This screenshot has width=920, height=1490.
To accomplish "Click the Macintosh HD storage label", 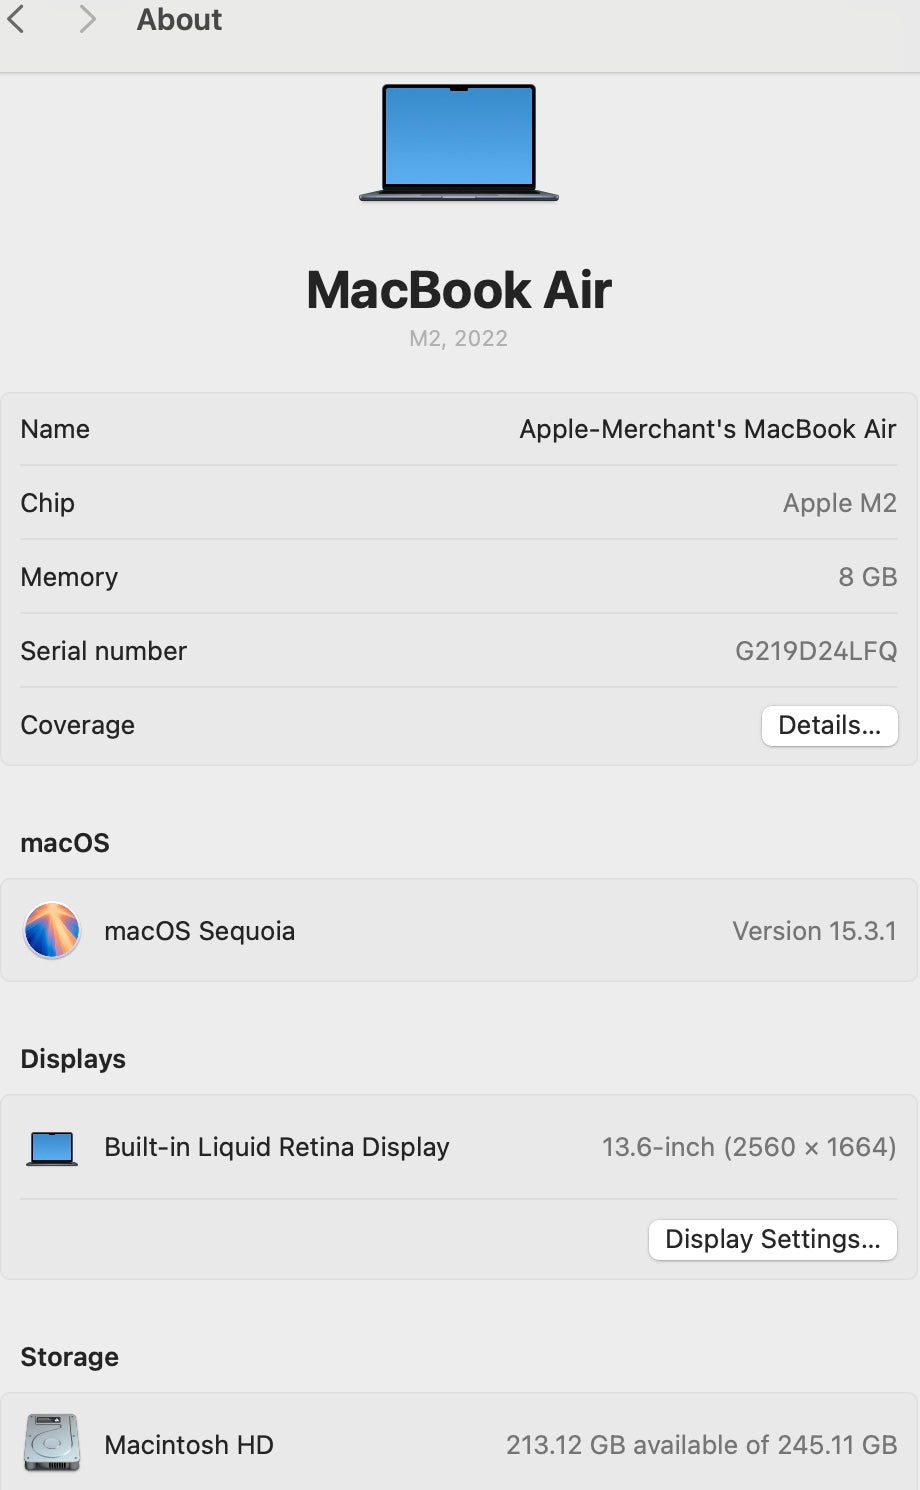I will tap(189, 1445).
